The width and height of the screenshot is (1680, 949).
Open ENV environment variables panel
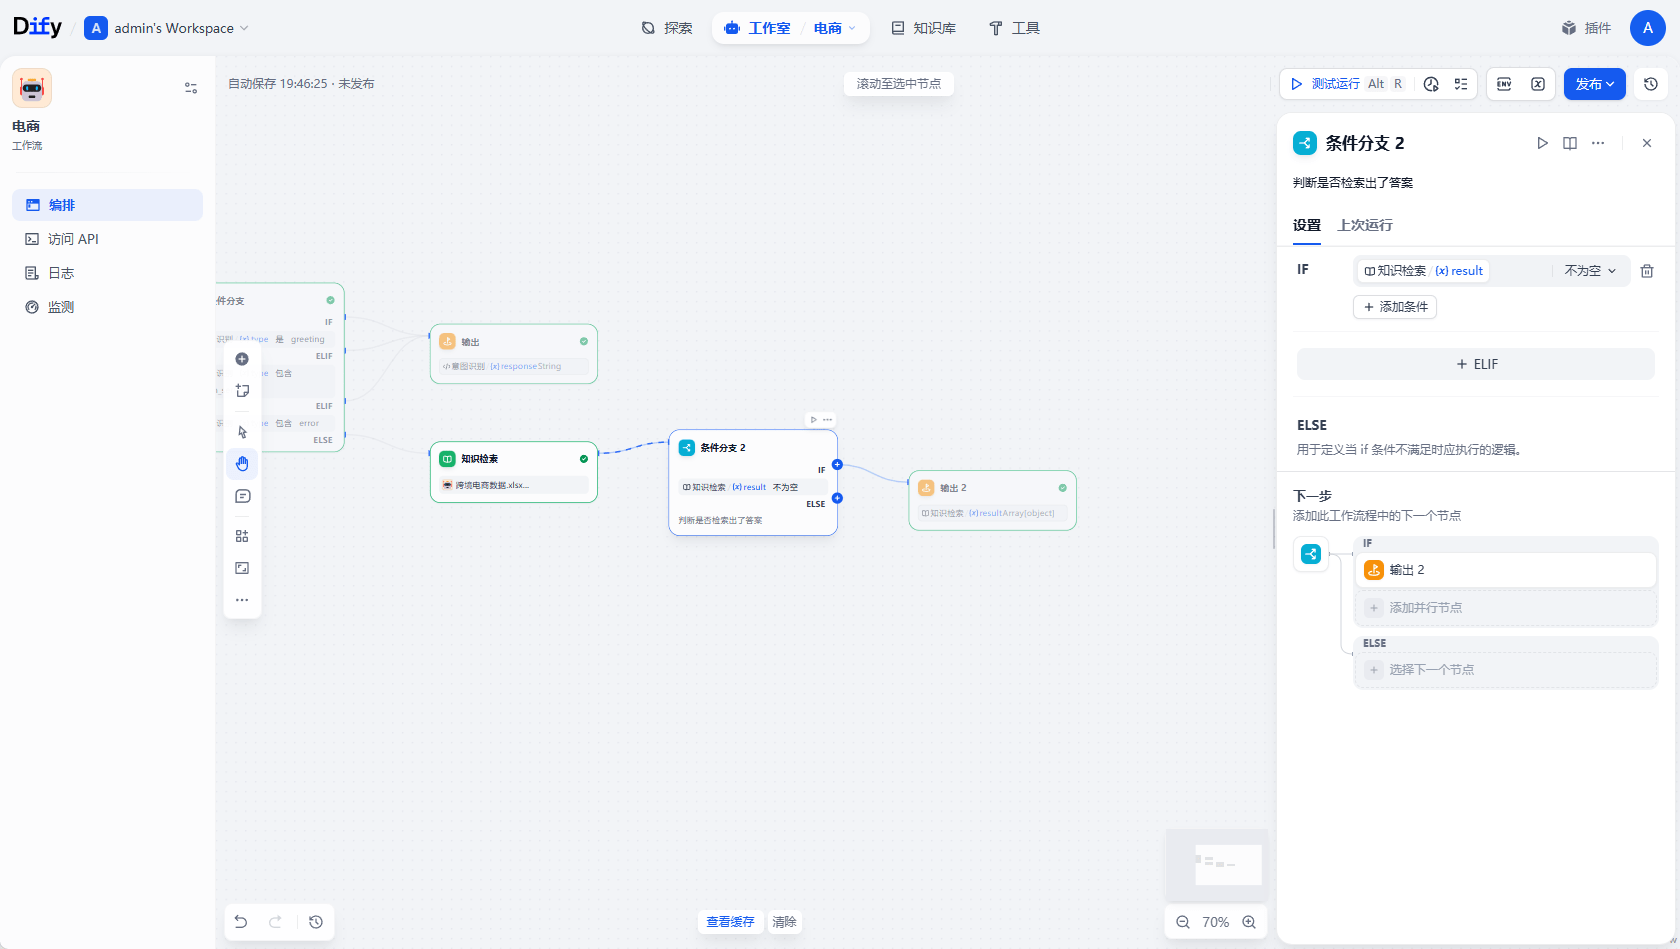(1504, 84)
